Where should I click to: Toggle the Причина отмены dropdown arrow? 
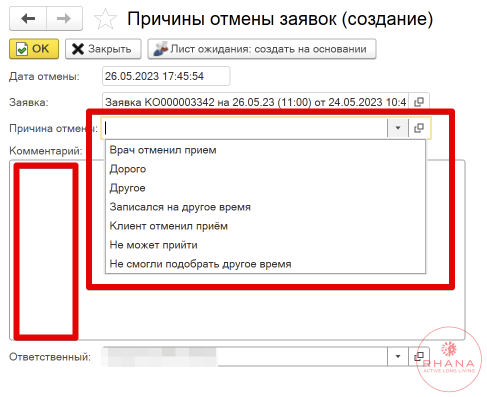tap(398, 128)
